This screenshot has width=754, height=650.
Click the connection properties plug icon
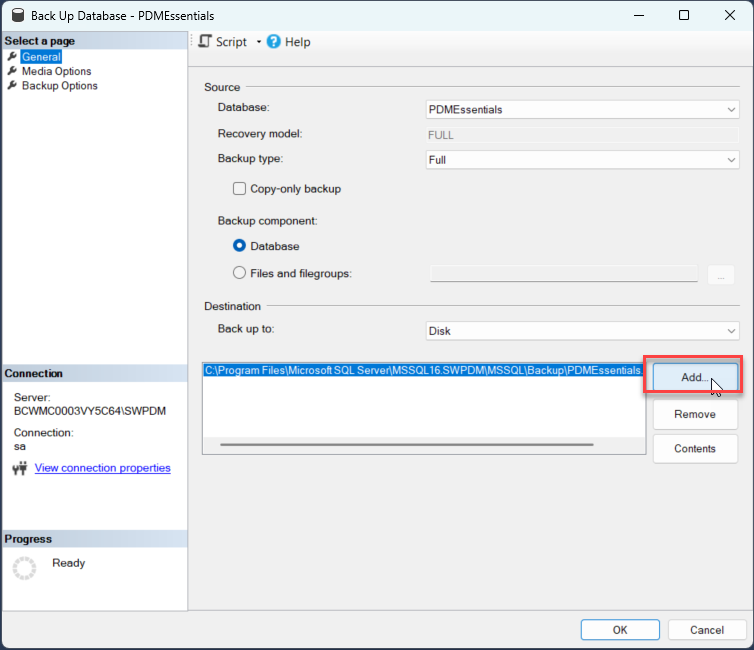tap(20, 468)
